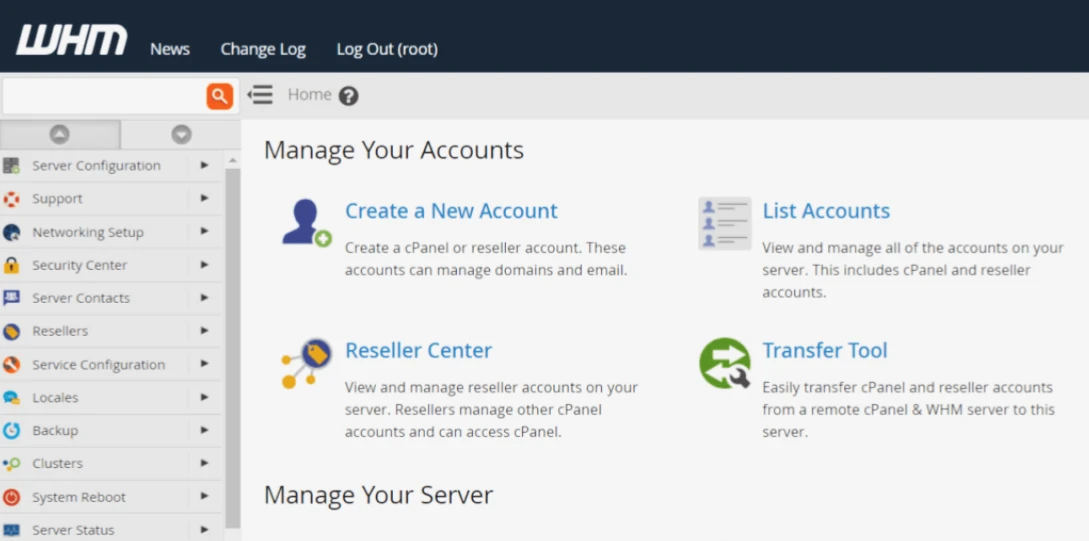Expand all sidebar sections with down arrow
The height and width of the screenshot is (541, 1089).
tap(181, 134)
